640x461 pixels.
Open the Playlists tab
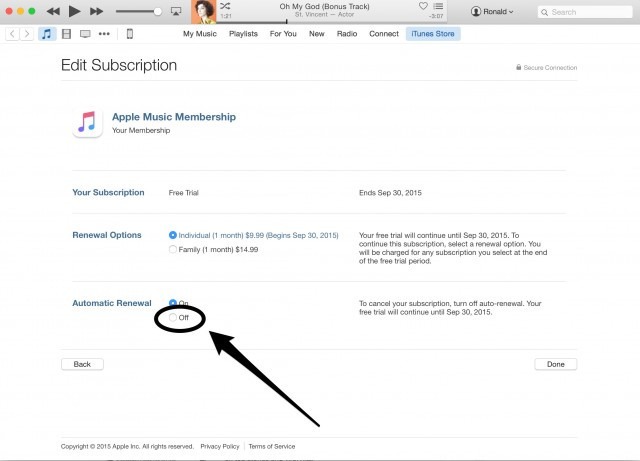click(243, 34)
